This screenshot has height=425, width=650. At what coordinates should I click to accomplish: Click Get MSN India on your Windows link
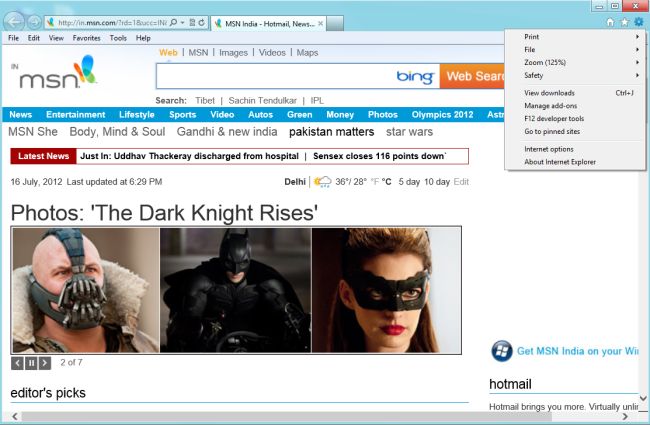[577, 351]
